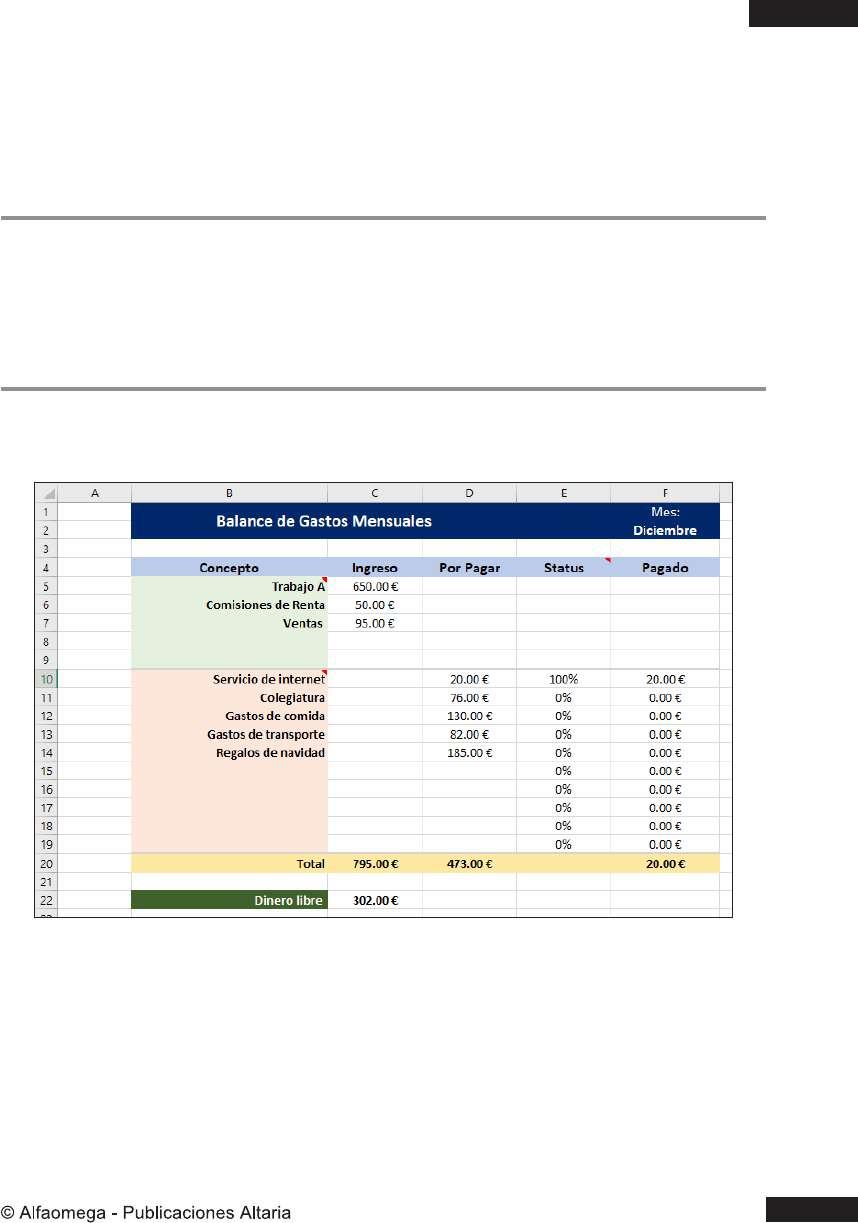
Task: Select column E header
Action: pyautogui.click(x=564, y=493)
